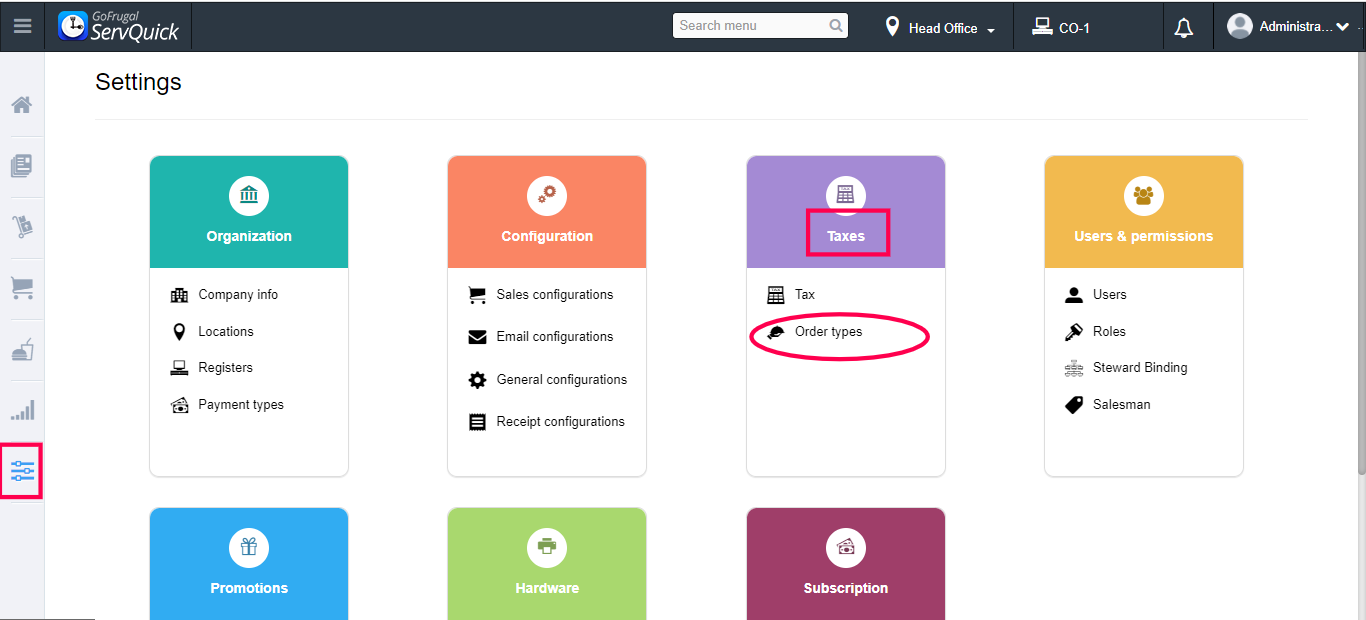Click the Configuration gears icon
This screenshot has width=1366, height=620.
pos(547,195)
